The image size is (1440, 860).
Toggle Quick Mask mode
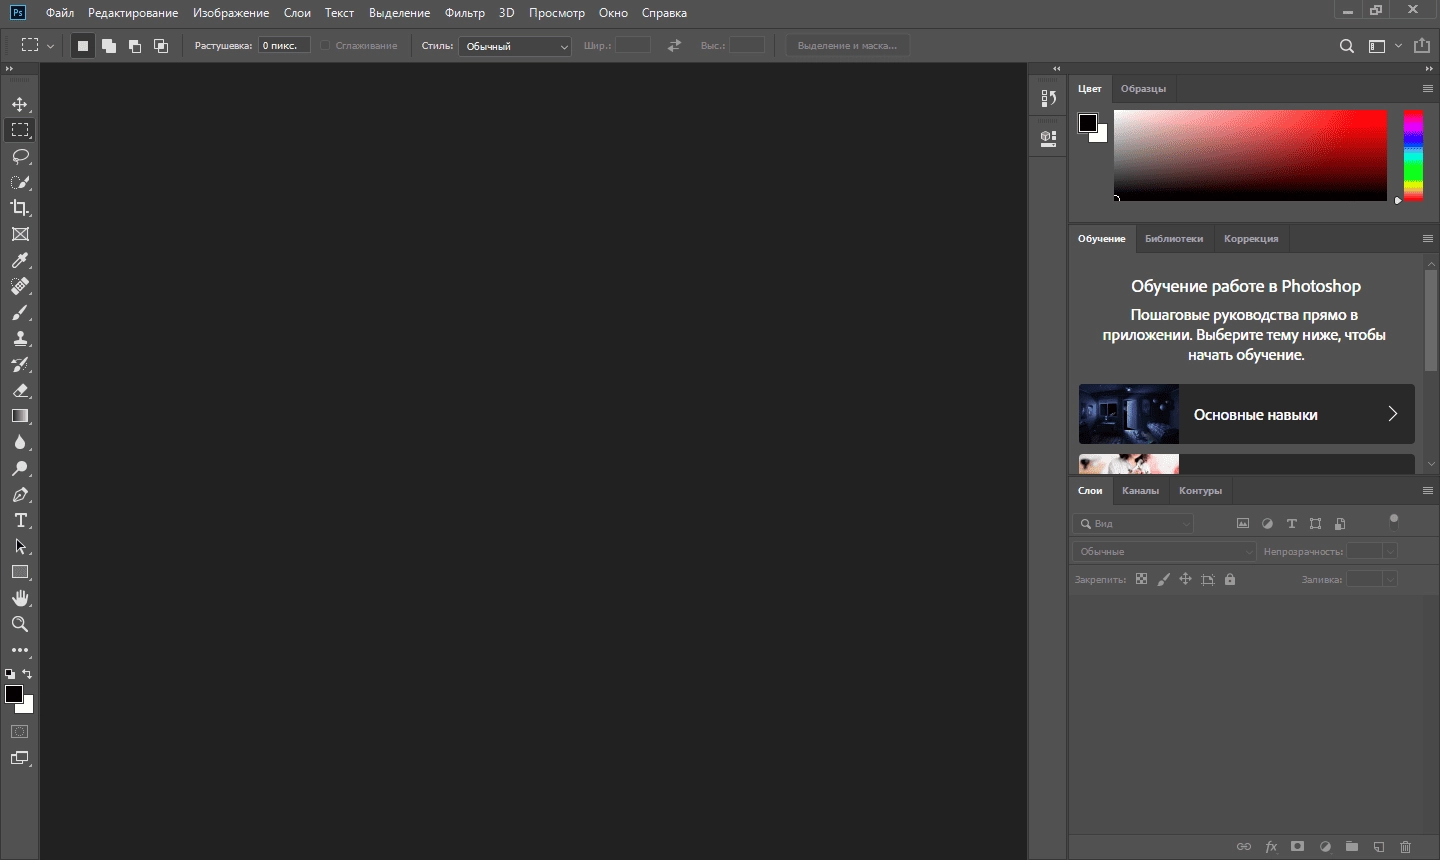click(x=20, y=731)
